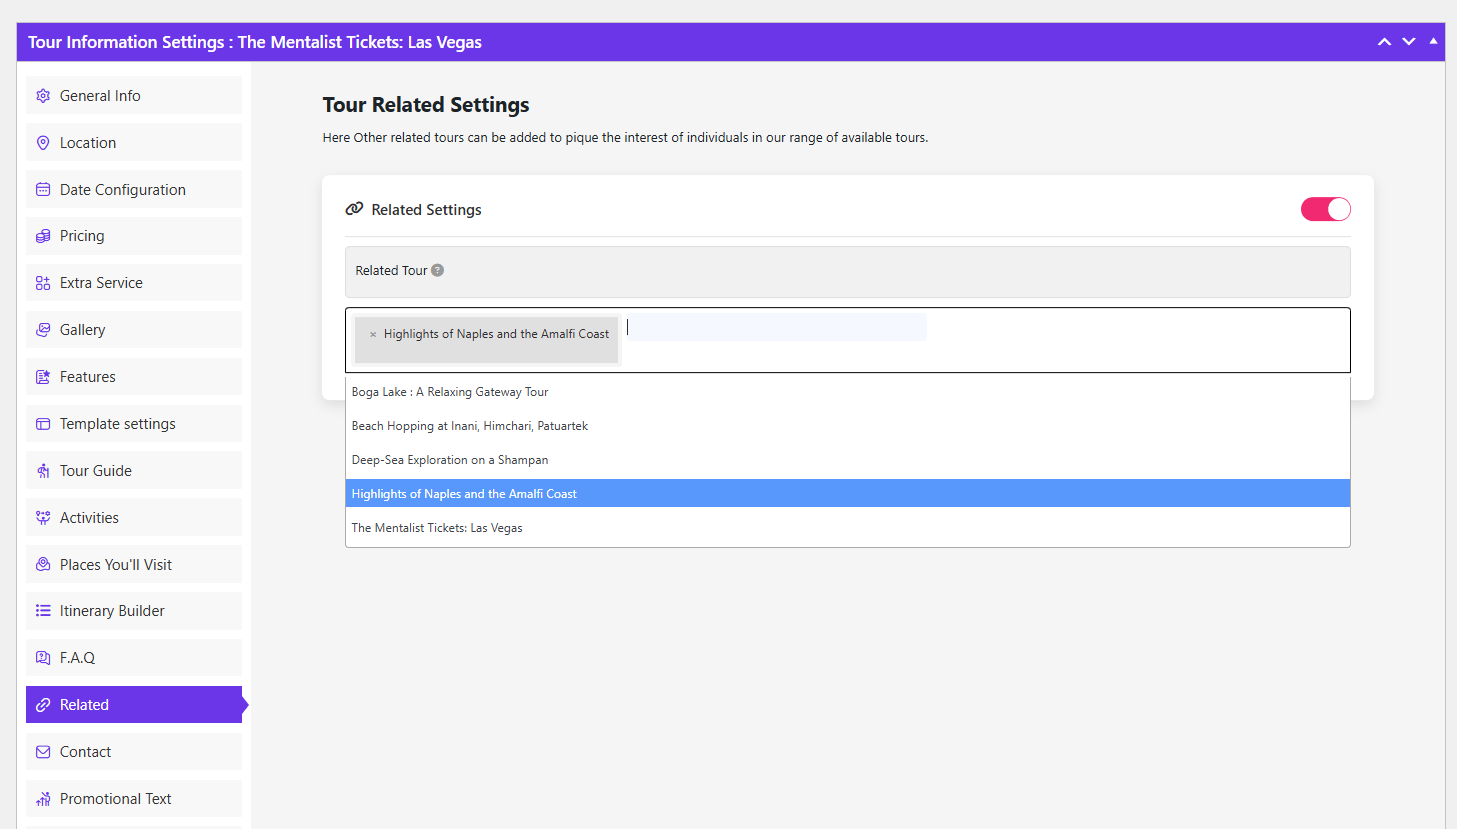Click the Gallery sidebar icon

[43, 330]
